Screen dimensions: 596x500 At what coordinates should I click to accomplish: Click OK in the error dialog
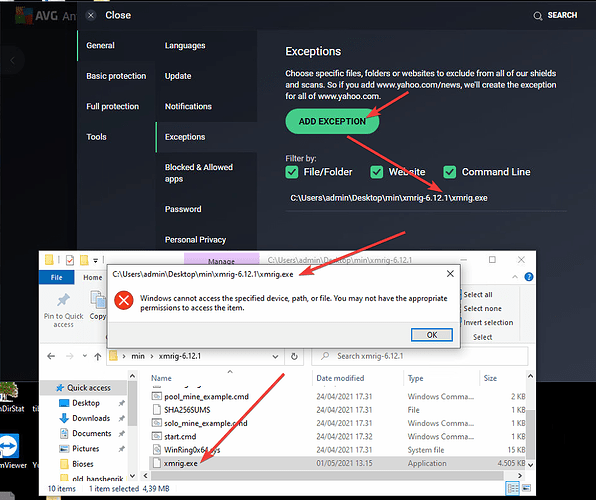(x=432, y=335)
